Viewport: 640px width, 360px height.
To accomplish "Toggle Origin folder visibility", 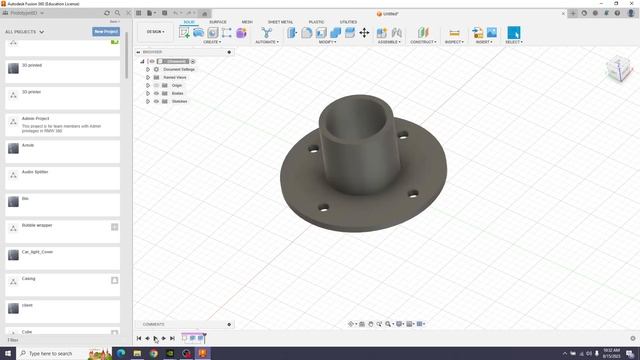I will (156, 85).
